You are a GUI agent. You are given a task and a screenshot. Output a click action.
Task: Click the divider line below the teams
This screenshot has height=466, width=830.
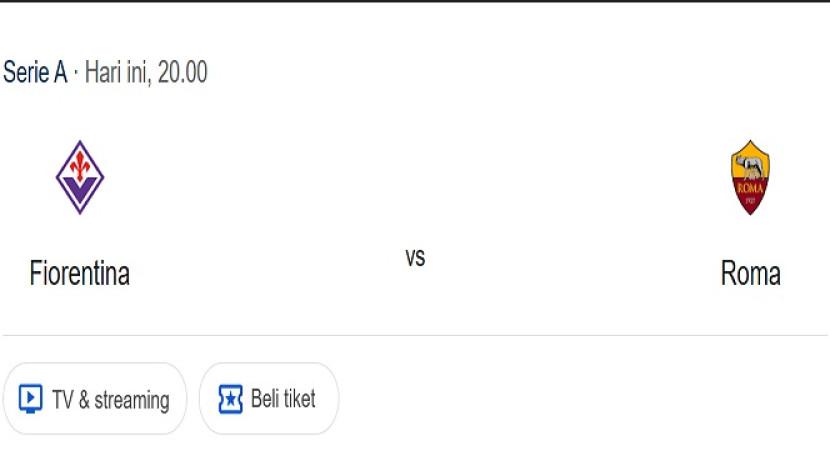click(415, 335)
